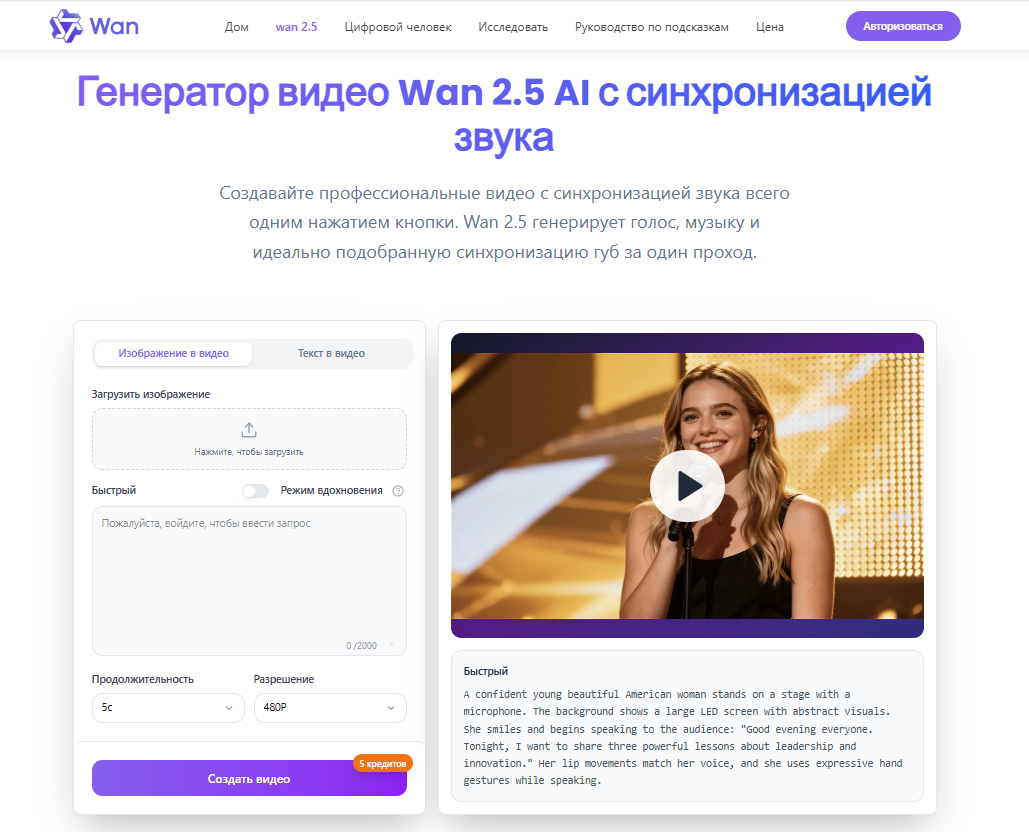The width and height of the screenshot is (1029, 832).
Task: Click the Wan logo icon
Action: point(66,26)
